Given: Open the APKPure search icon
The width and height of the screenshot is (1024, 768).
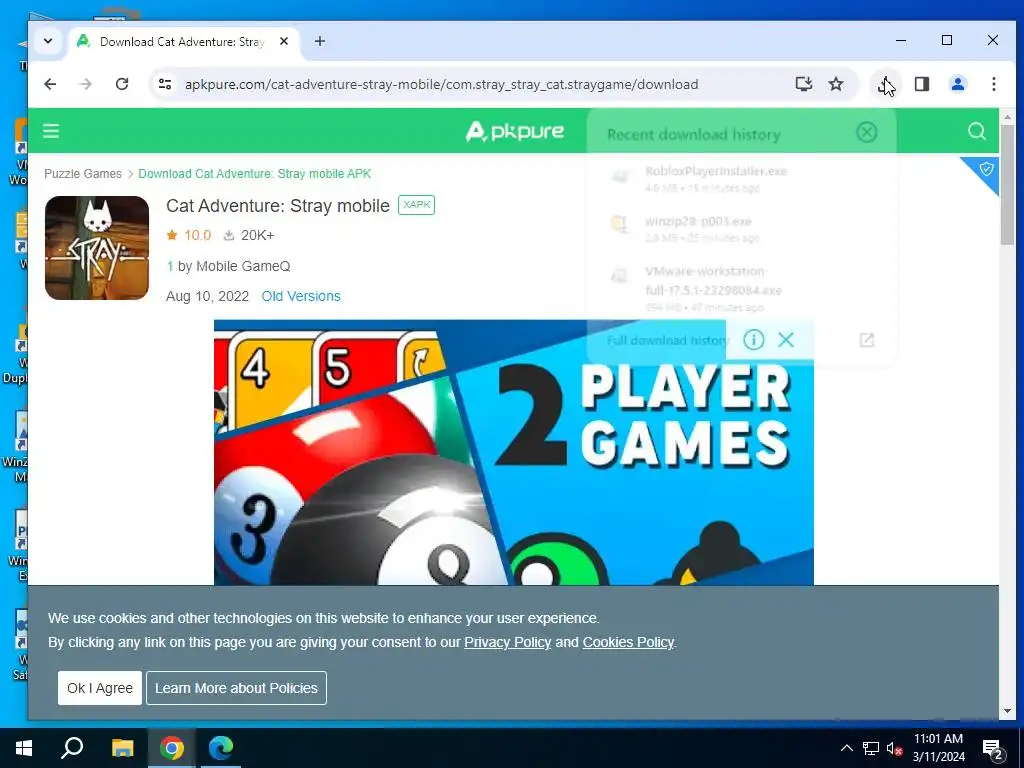Looking at the screenshot, I should (976, 131).
